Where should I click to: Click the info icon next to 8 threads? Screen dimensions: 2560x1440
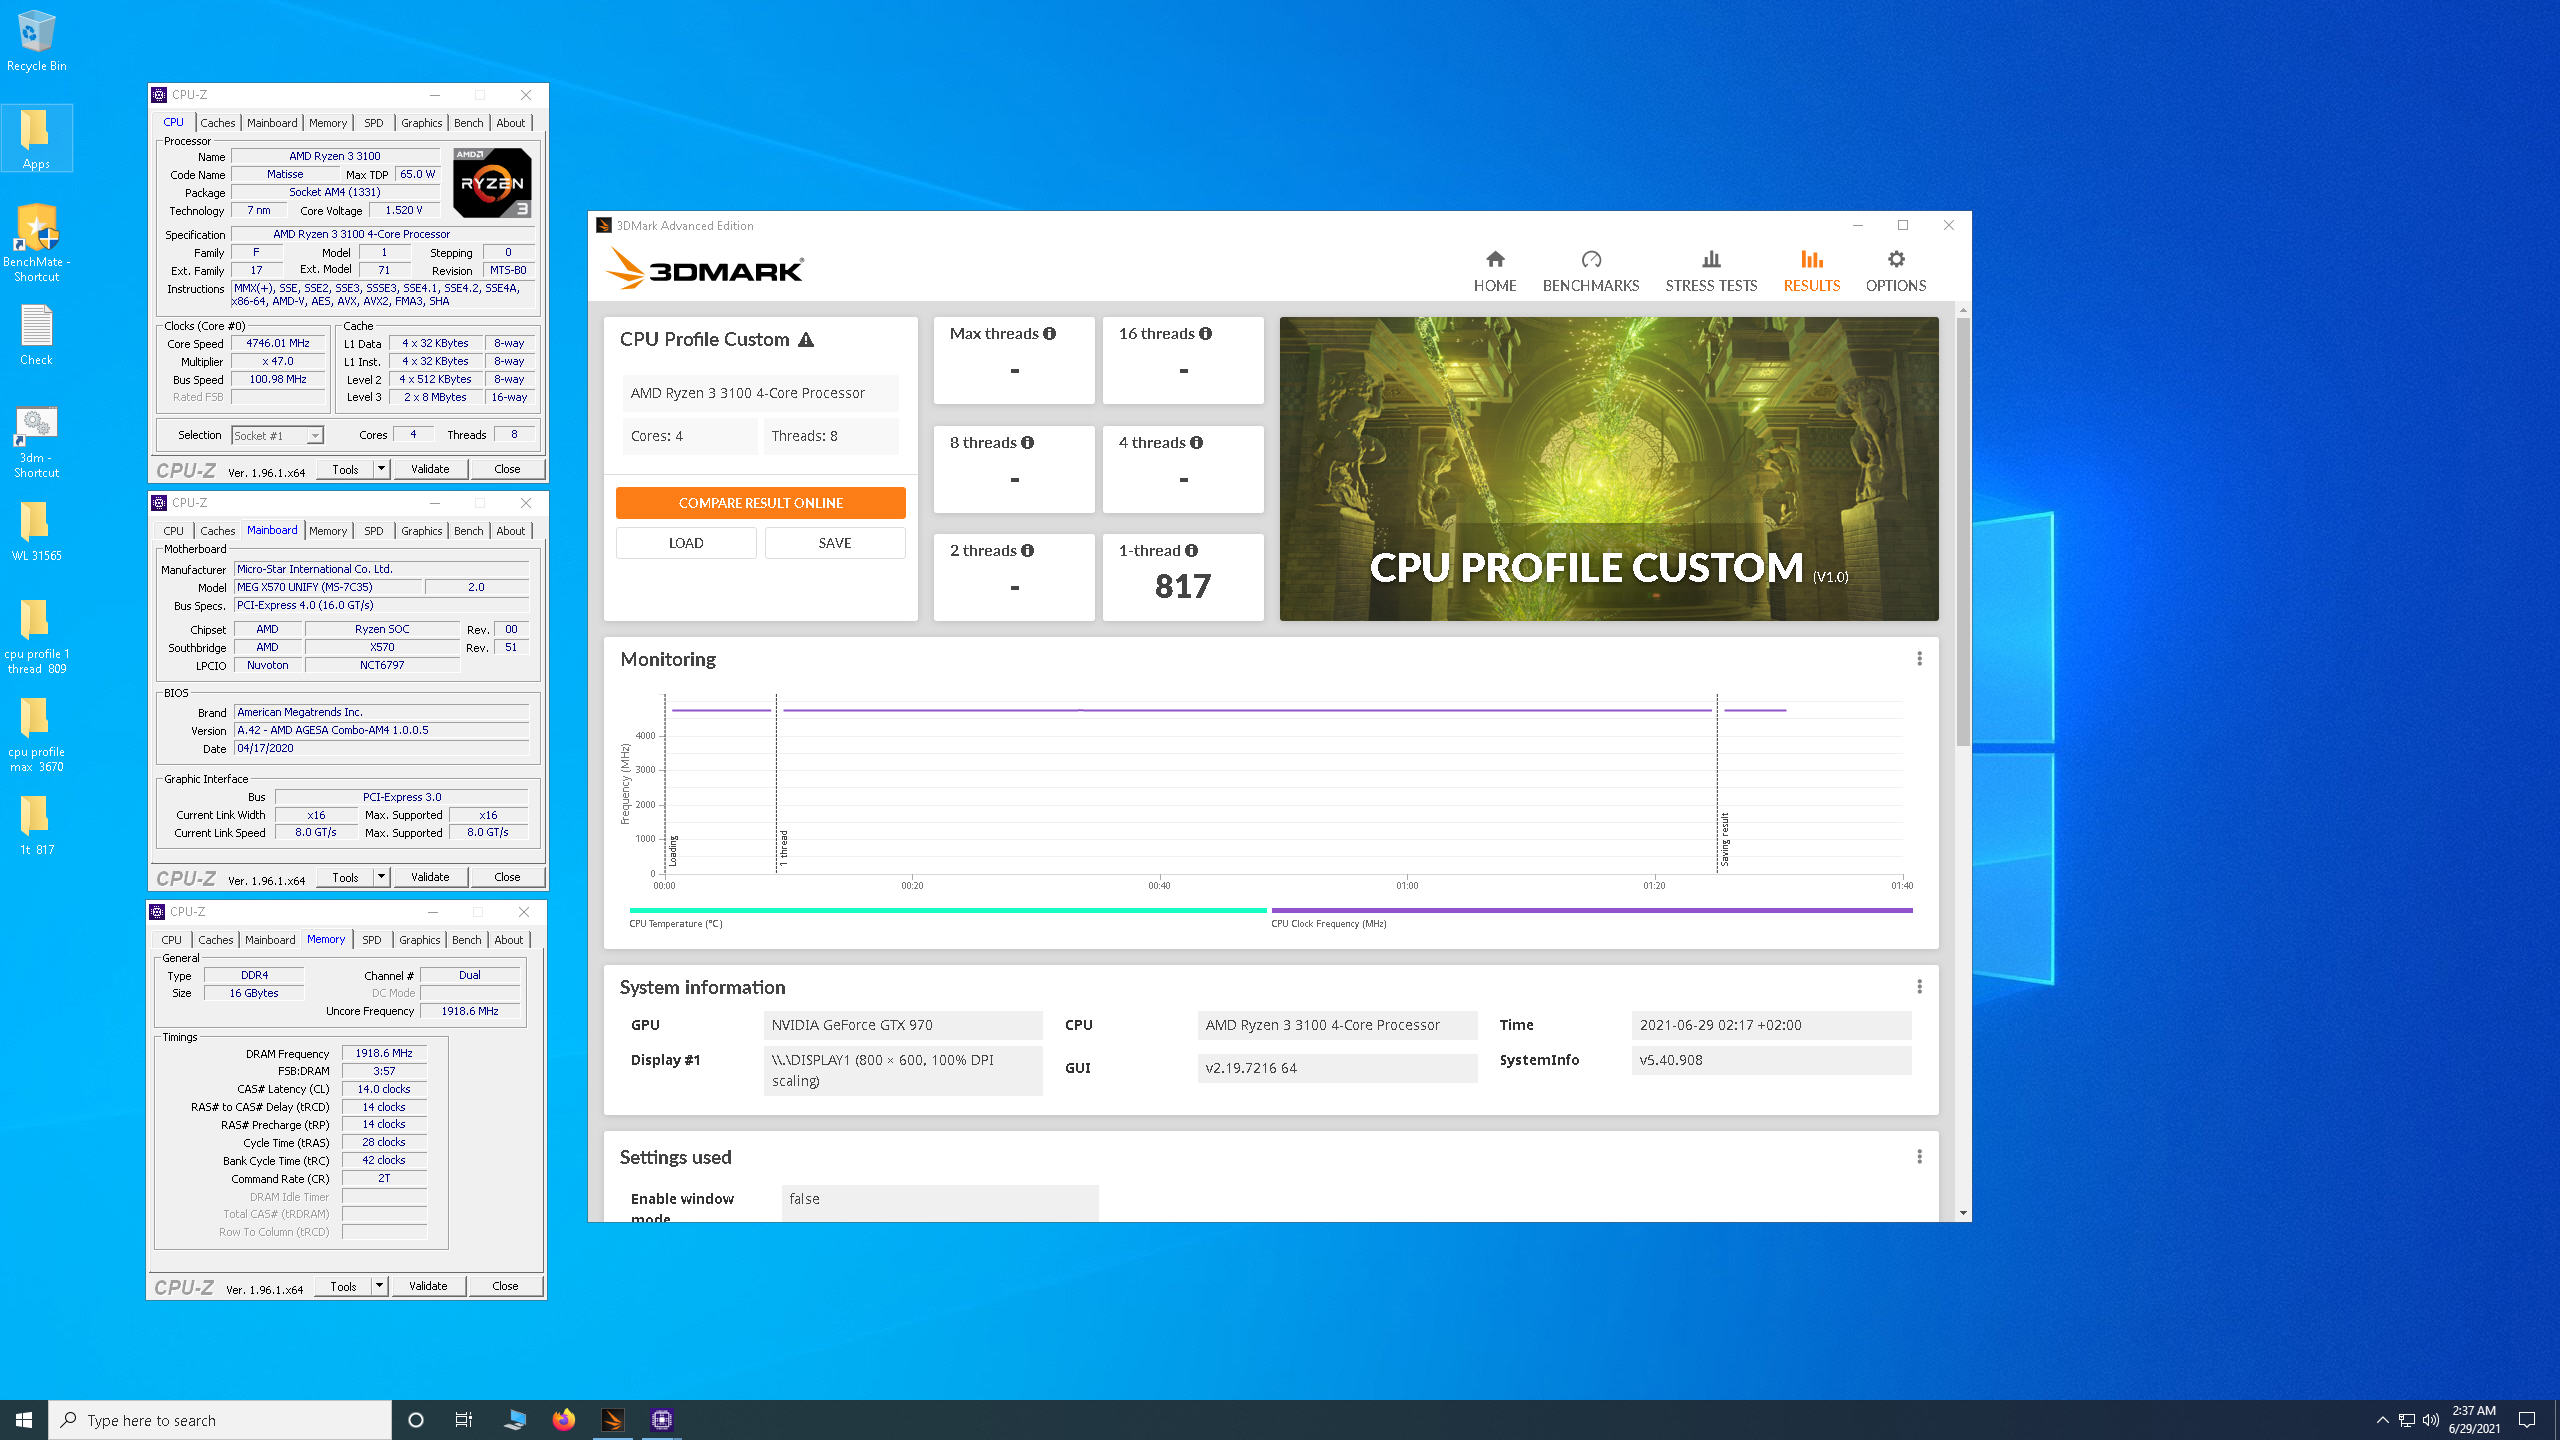click(1027, 443)
